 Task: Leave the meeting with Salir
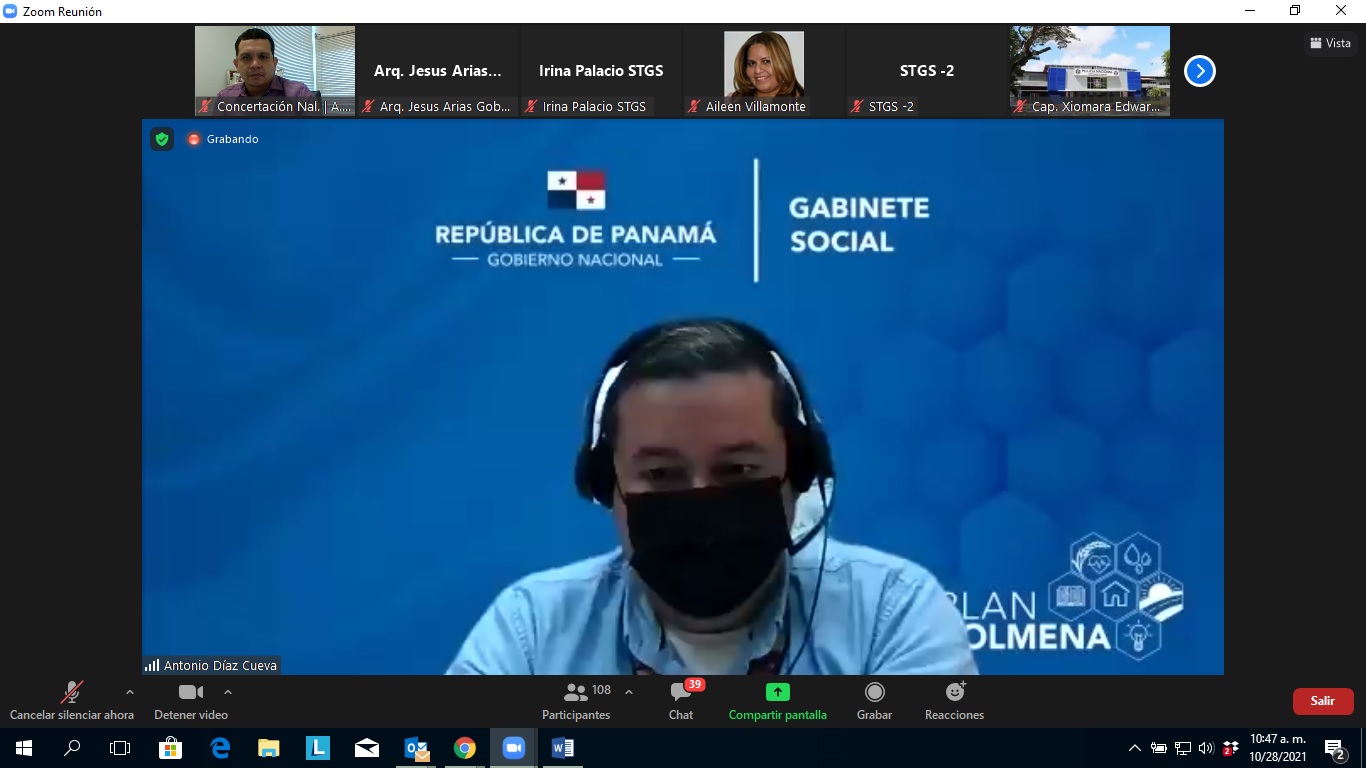pos(1322,701)
